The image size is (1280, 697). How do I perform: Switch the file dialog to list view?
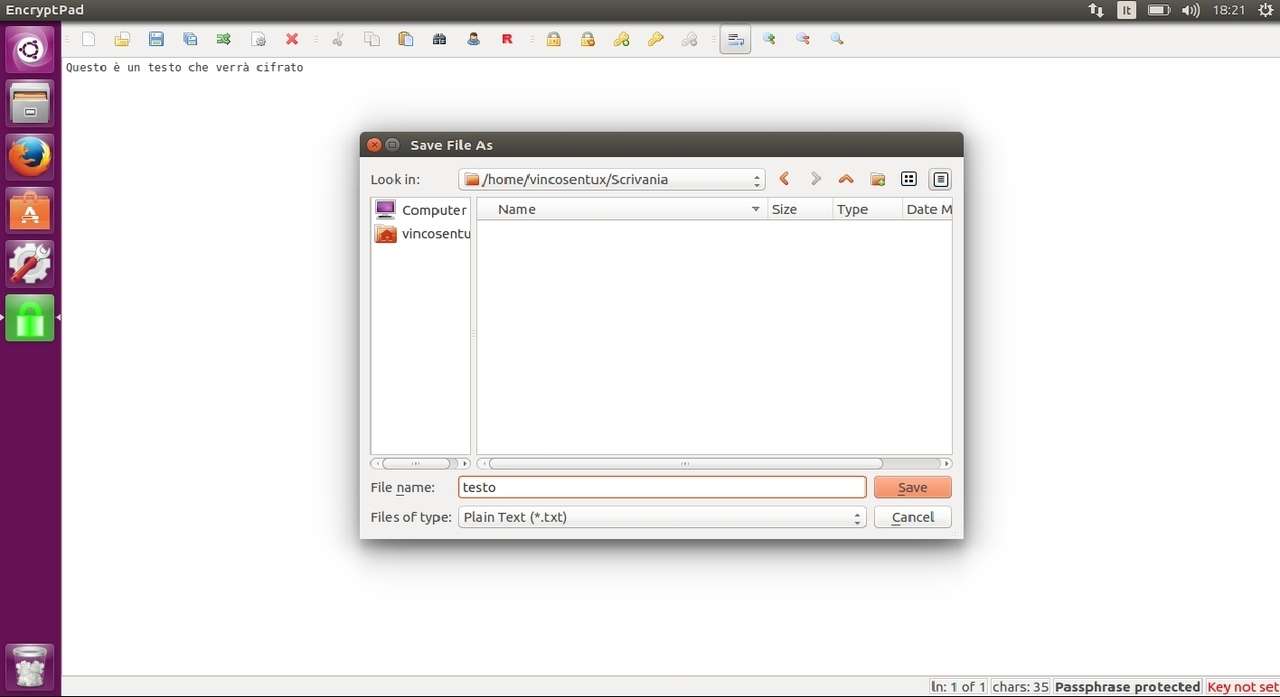click(908, 179)
